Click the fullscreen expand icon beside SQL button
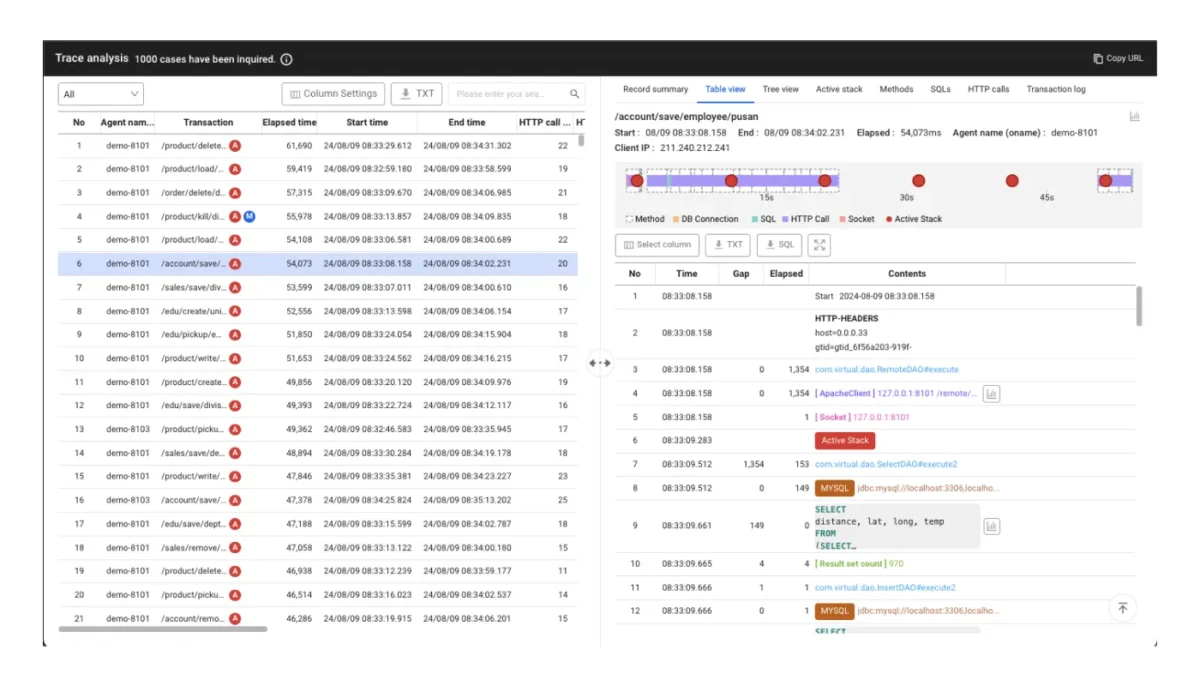 [819, 245]
